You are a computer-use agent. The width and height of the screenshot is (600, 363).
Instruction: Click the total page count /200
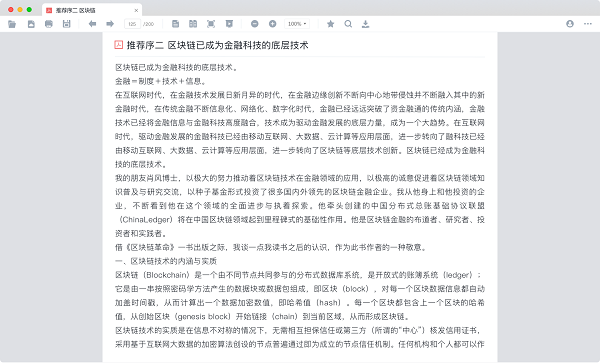148,24
